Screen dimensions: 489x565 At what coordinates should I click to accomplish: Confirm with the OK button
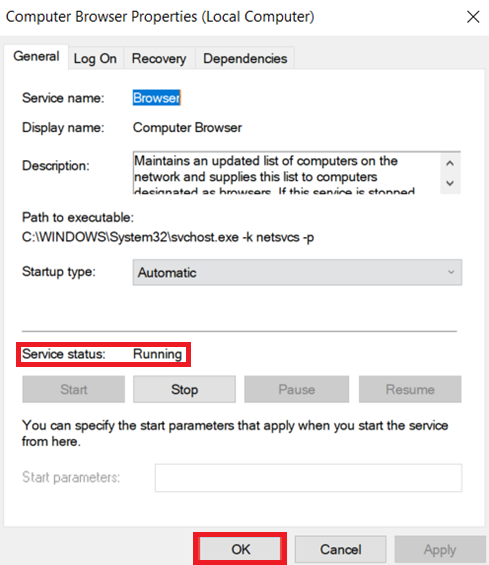tap(240, 550)
